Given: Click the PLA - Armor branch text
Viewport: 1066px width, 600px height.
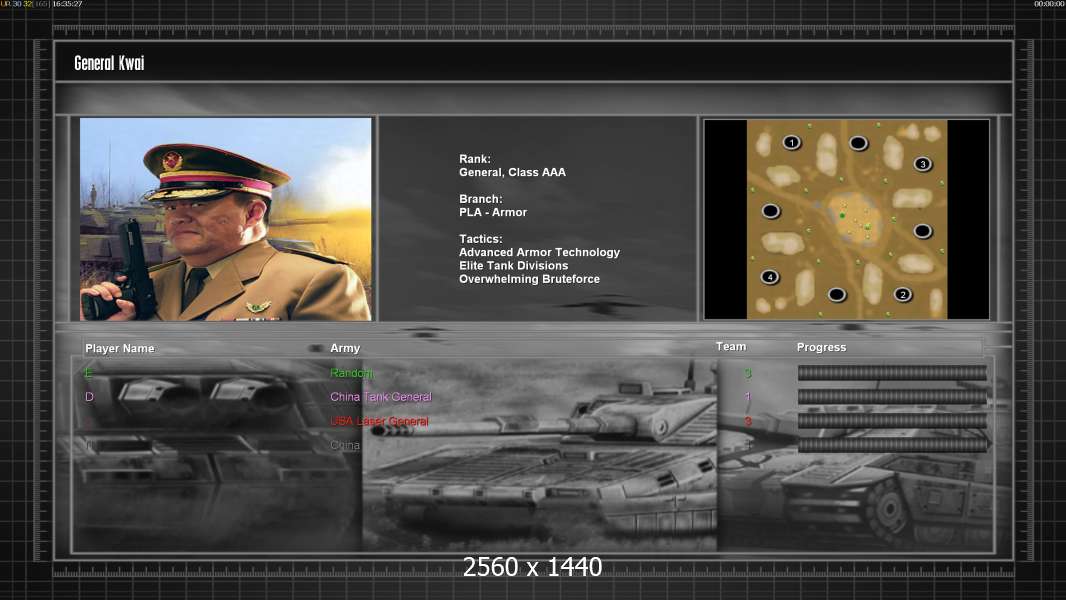Looking at the screenshot, I should click(x=493, y=213).
